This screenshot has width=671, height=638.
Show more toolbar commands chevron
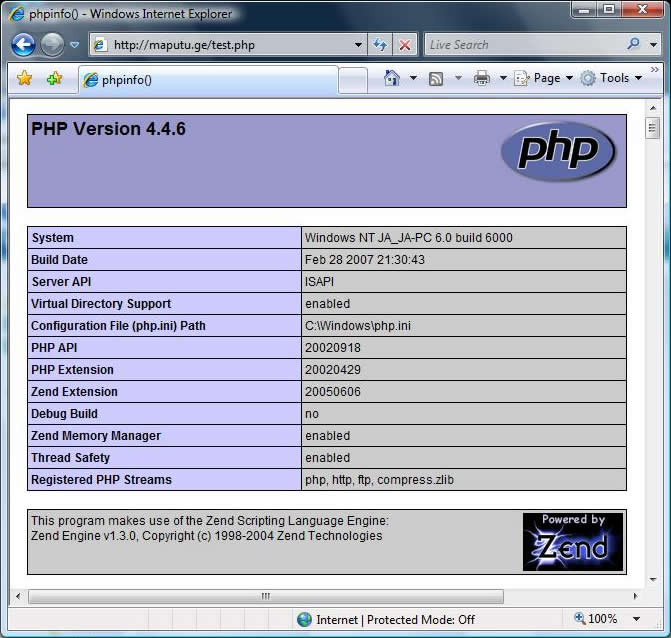[x=654, y=69]
